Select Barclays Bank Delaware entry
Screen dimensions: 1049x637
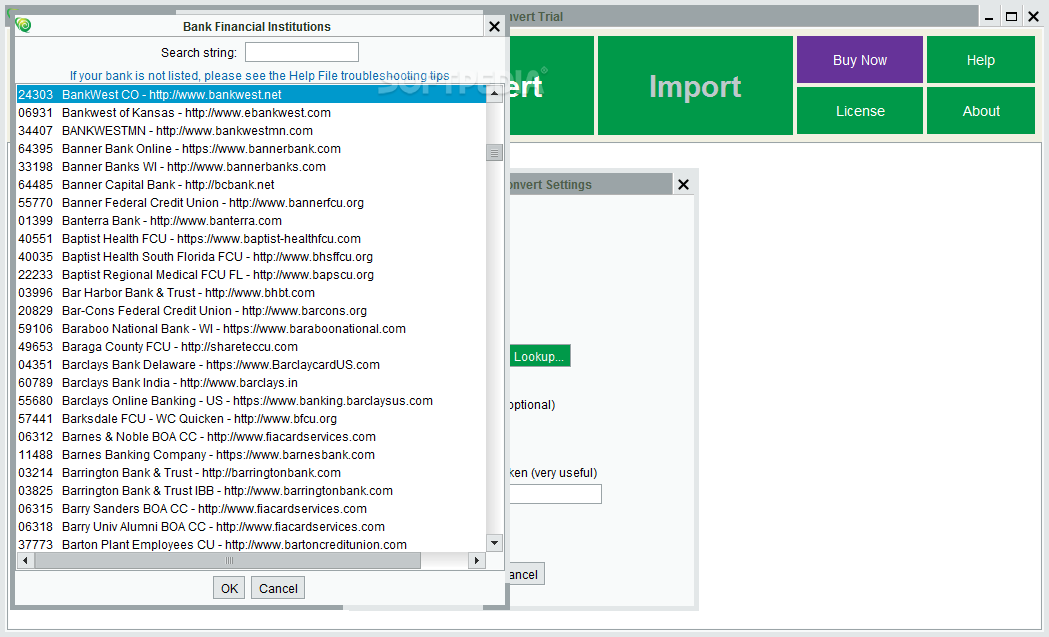(252, 365)
